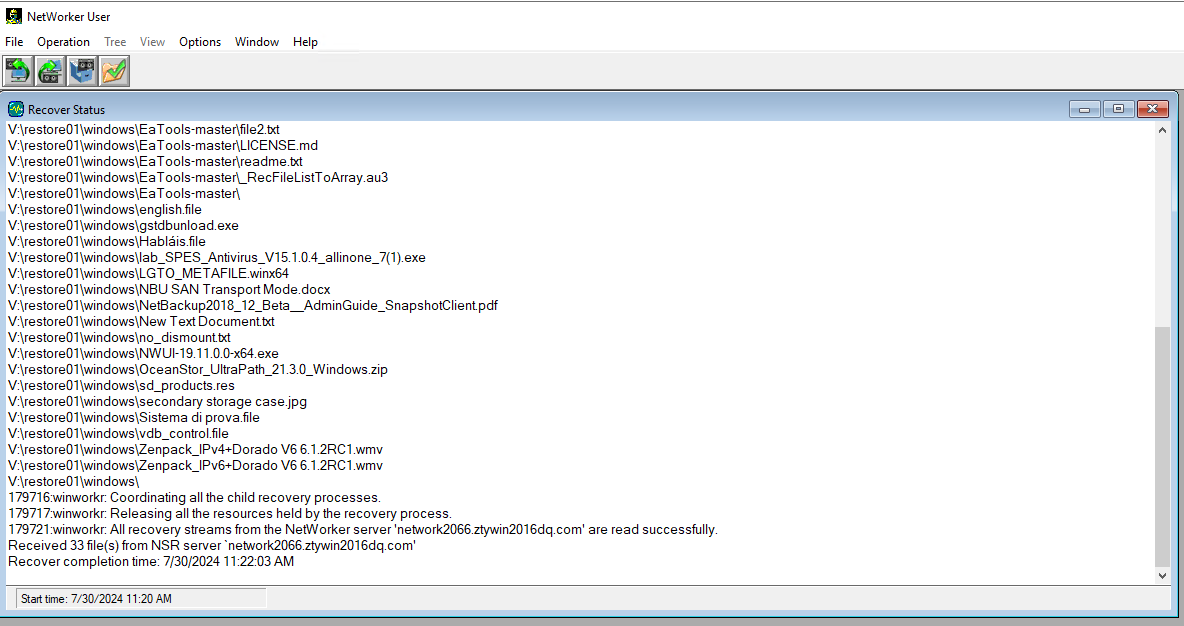Screen dimensions: 1184x626
Task: Select the LGTO_METAFILE.winx64 line
Action: (148, 273)
